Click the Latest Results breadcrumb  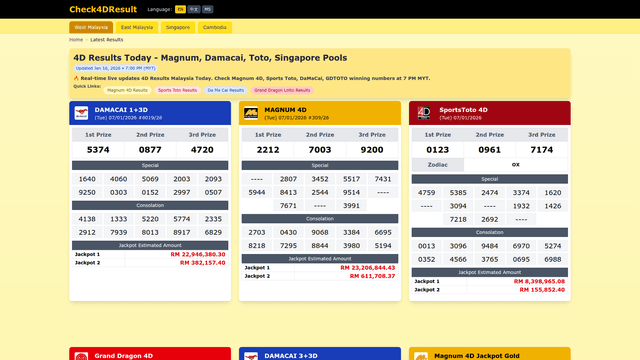107,40
